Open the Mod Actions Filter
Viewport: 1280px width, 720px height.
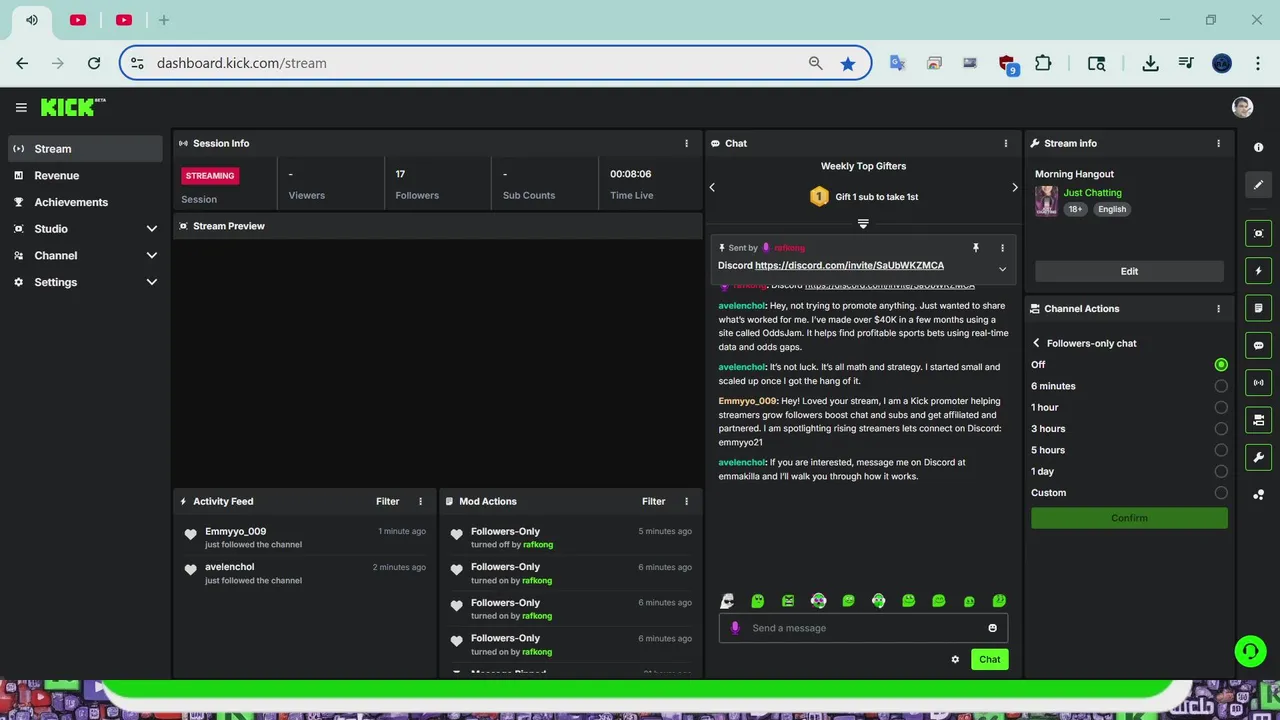click(x=653, y=502)
